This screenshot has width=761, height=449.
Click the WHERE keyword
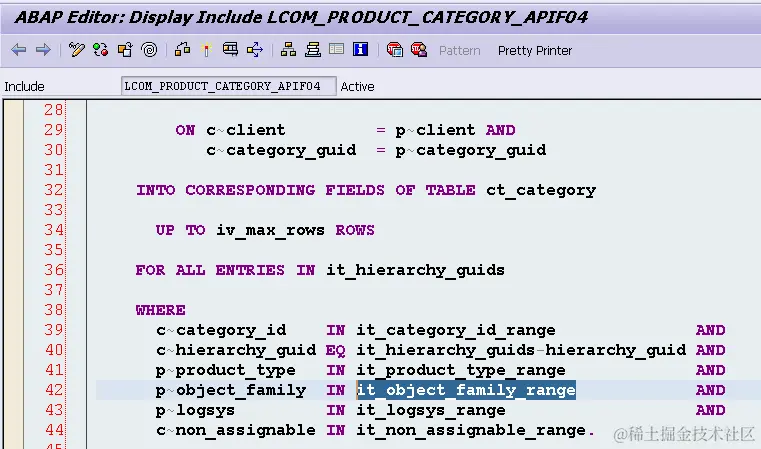161,310
